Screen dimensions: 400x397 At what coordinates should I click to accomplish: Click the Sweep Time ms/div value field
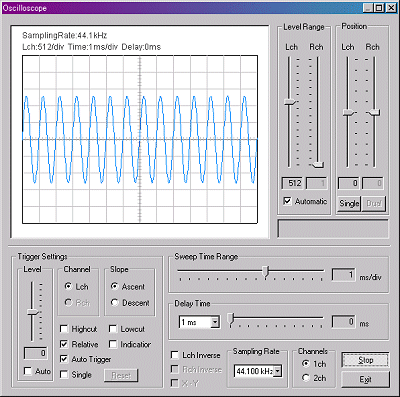point(343,275)
